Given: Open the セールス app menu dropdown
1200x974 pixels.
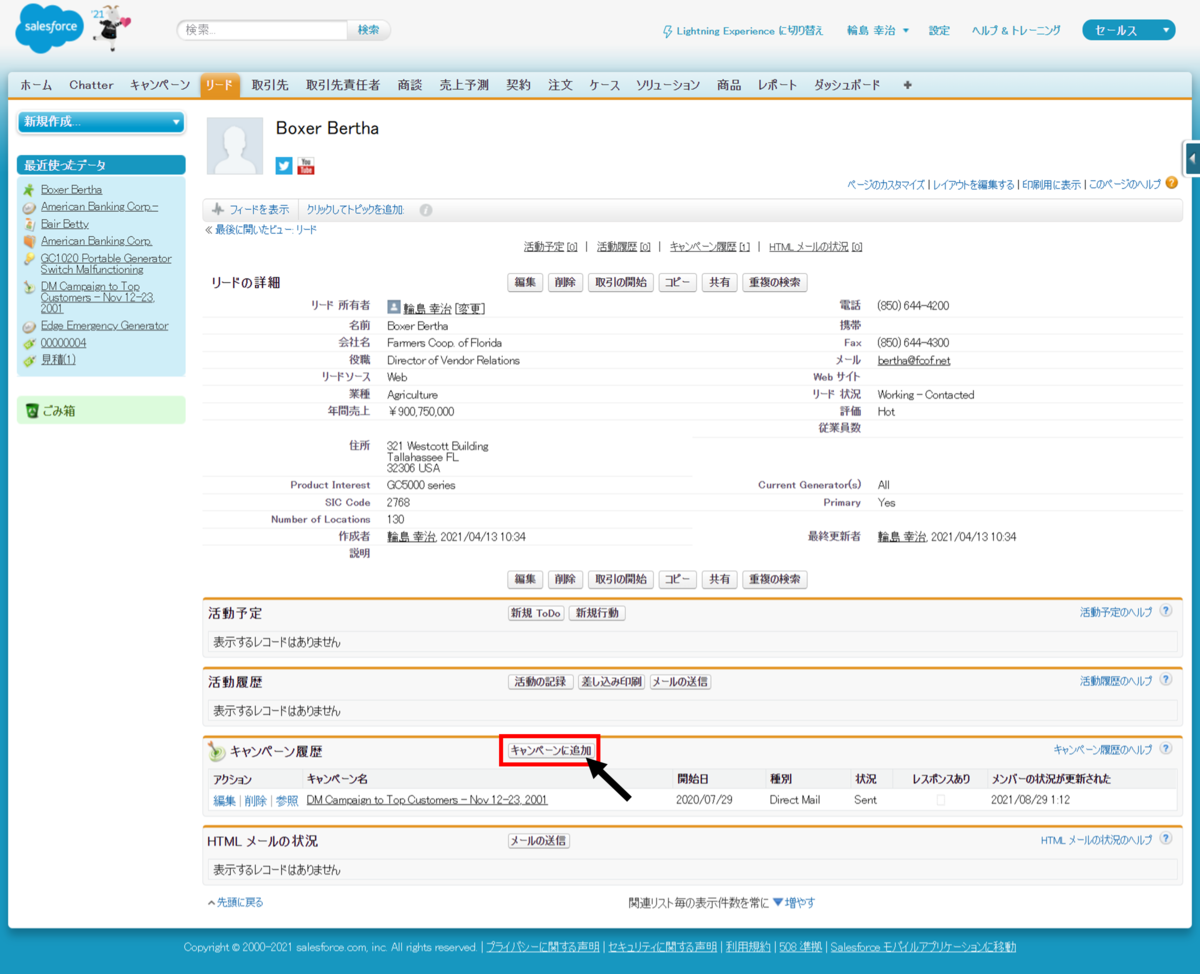Looking at the screenshot, I should [1128, 31].
